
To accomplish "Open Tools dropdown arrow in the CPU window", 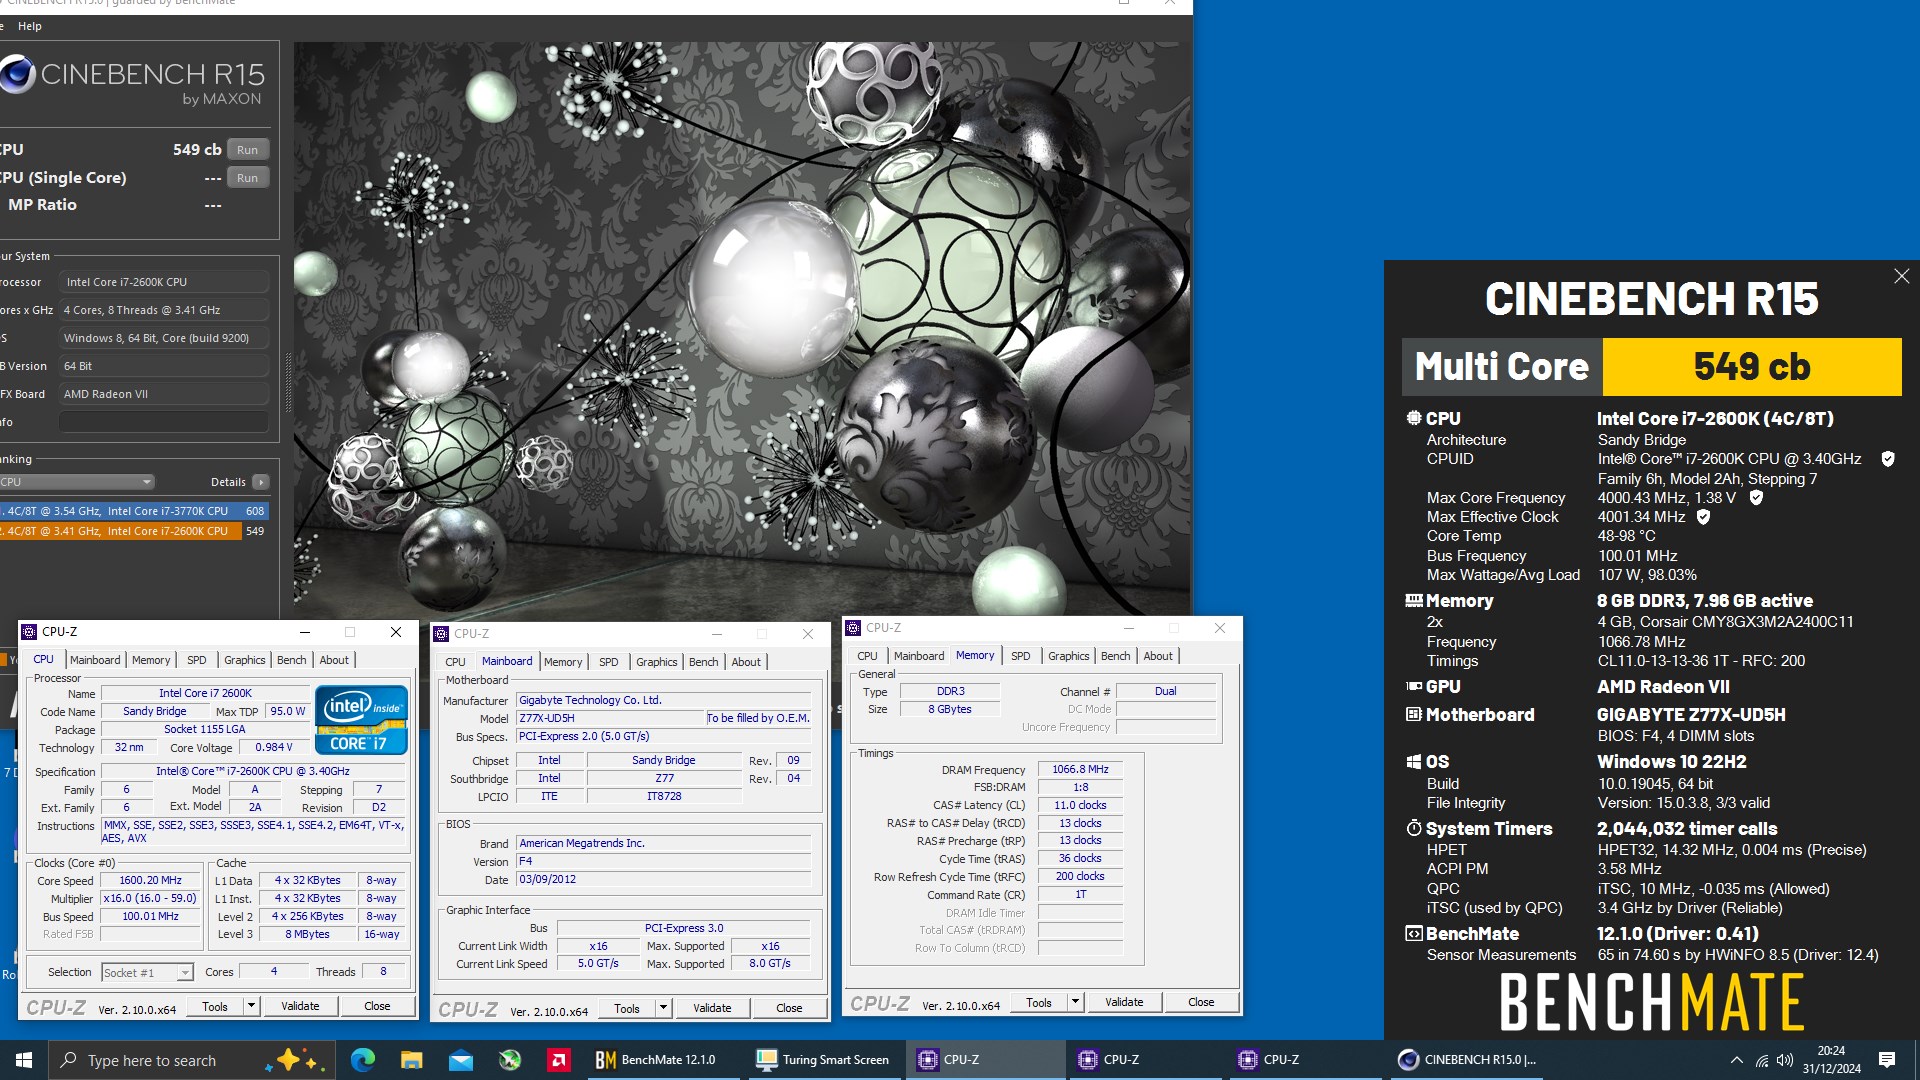I will pyautogui.click(x=251, y=1006).
